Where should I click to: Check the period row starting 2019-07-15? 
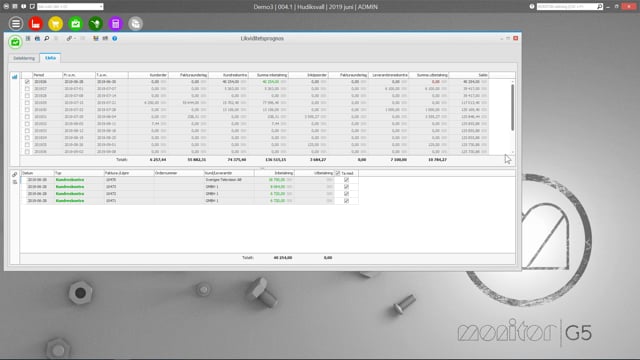tap(27, 102)
